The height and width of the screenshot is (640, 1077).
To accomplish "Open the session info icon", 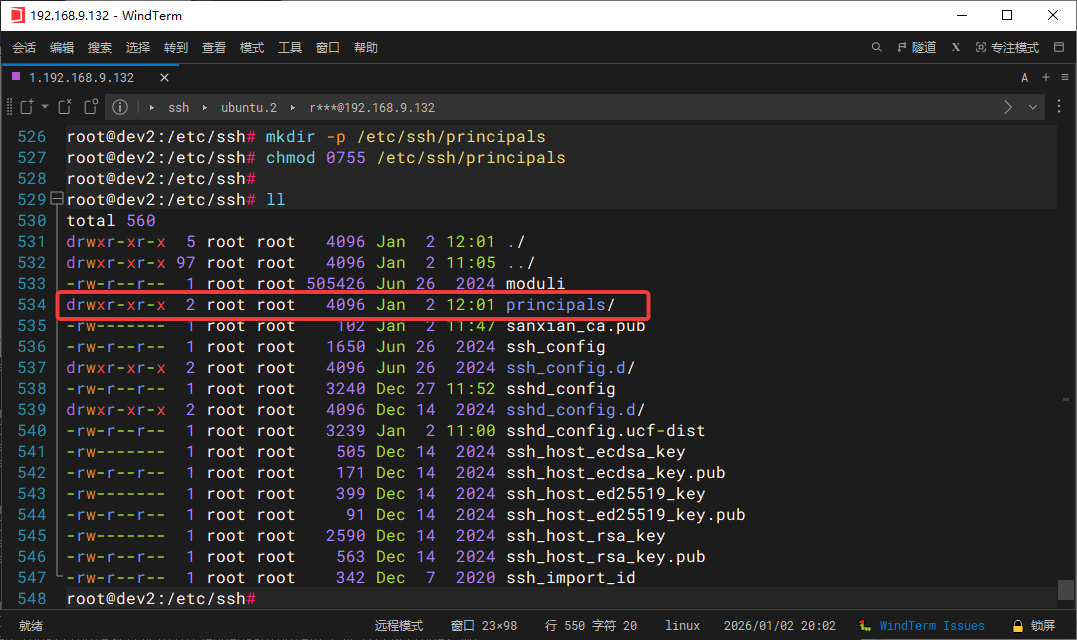I will [x=120, y=107].
